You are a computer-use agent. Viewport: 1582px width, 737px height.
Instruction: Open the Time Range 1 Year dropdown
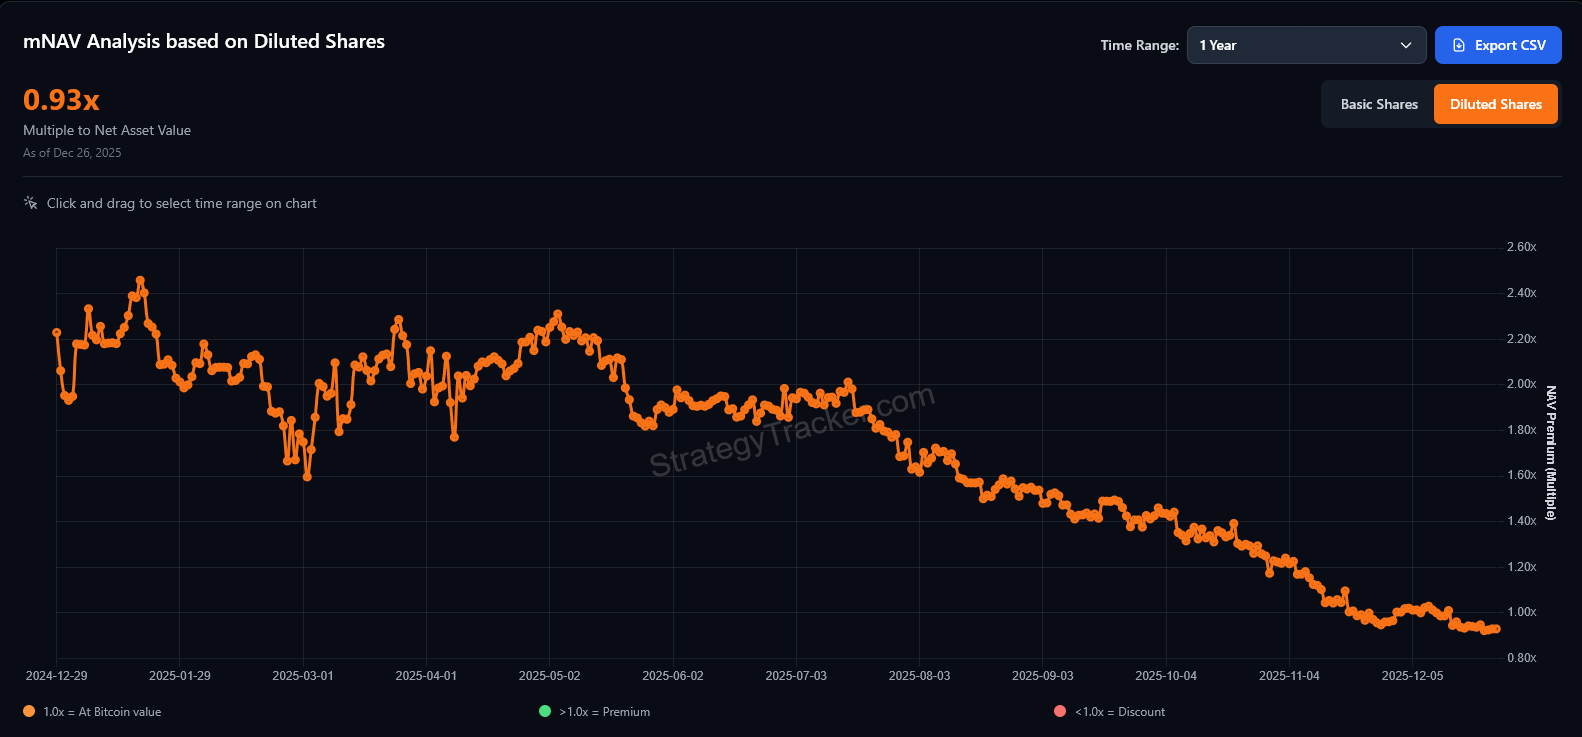tap(1305, 45)
